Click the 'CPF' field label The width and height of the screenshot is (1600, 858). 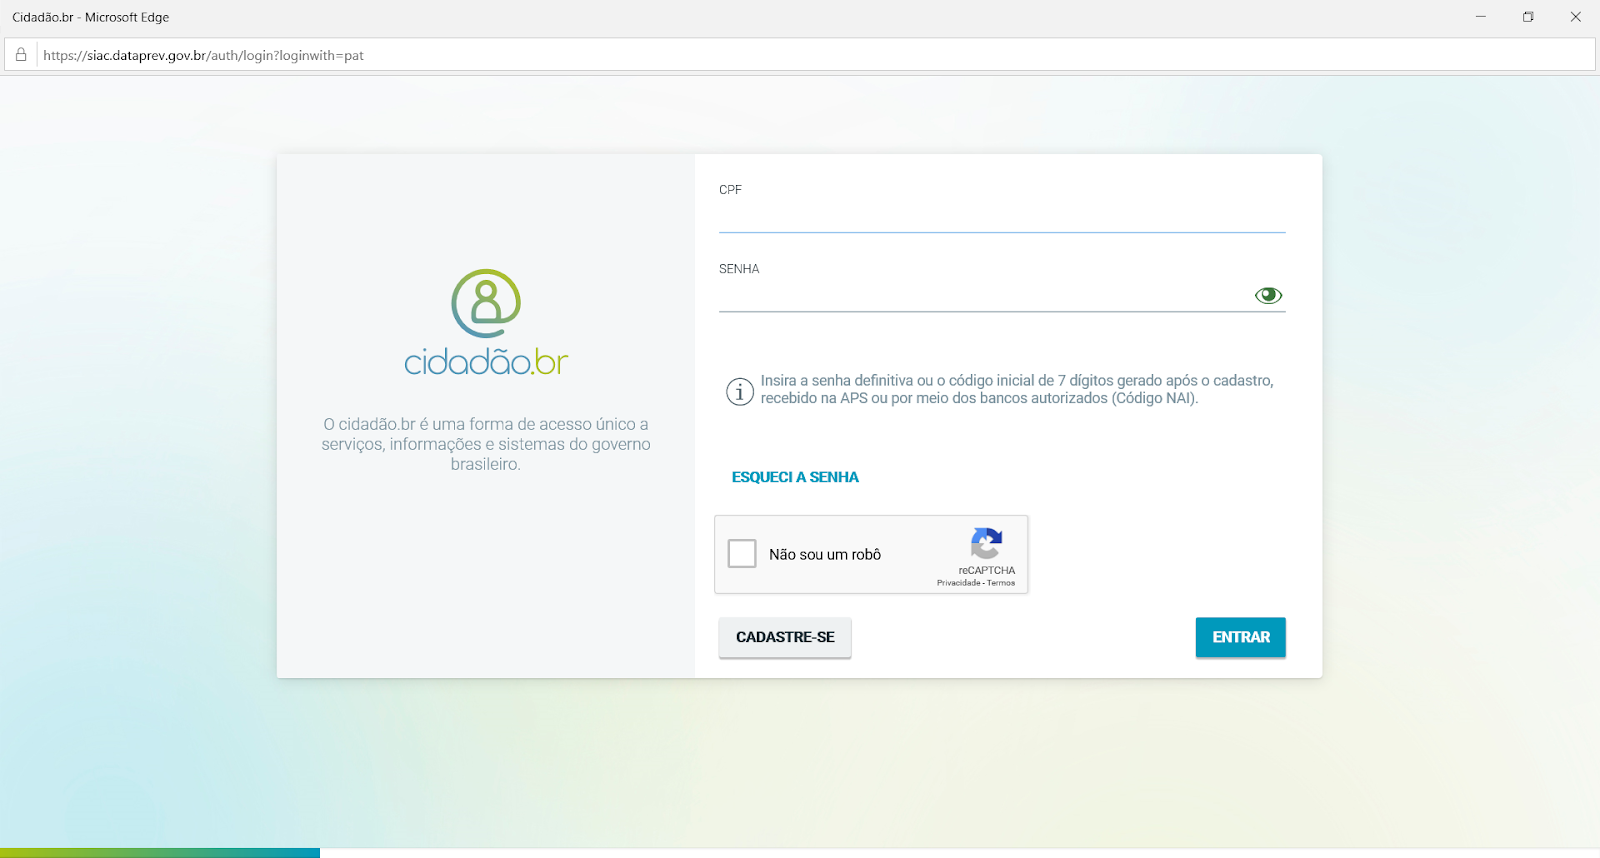730,190
